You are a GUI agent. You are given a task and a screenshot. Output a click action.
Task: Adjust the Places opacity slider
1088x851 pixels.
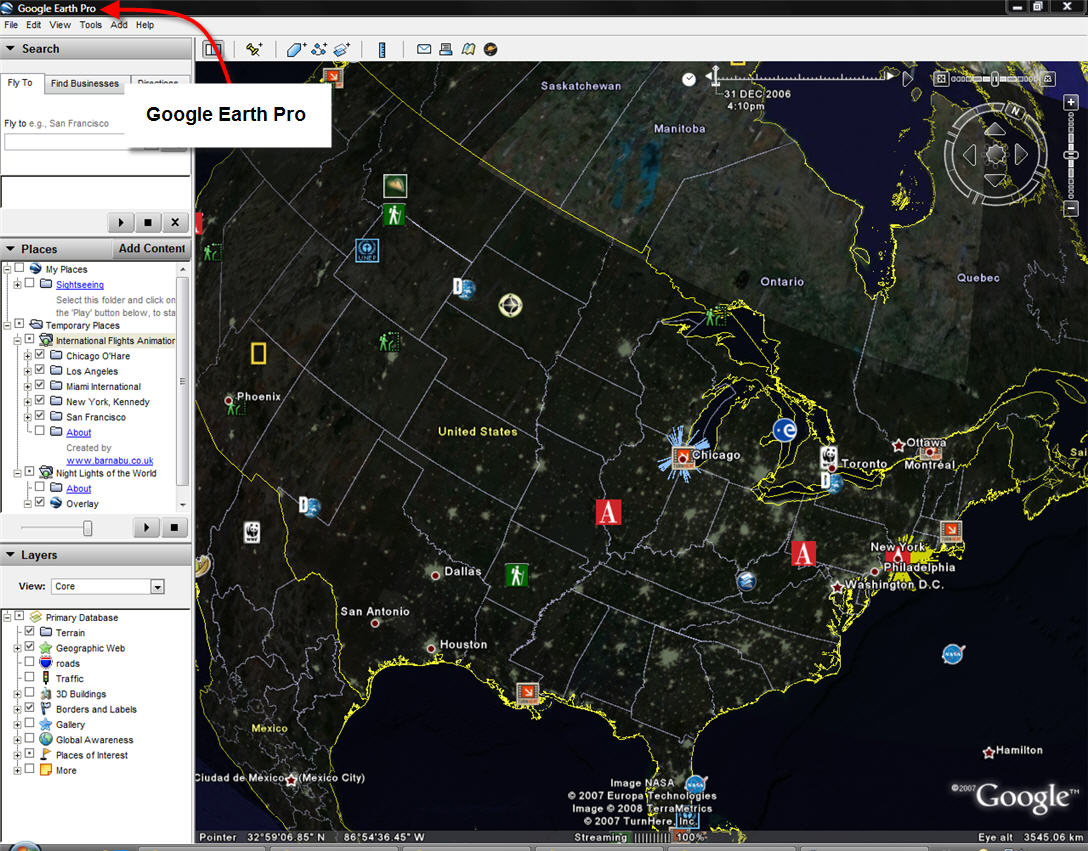click(x=87, y=528)
